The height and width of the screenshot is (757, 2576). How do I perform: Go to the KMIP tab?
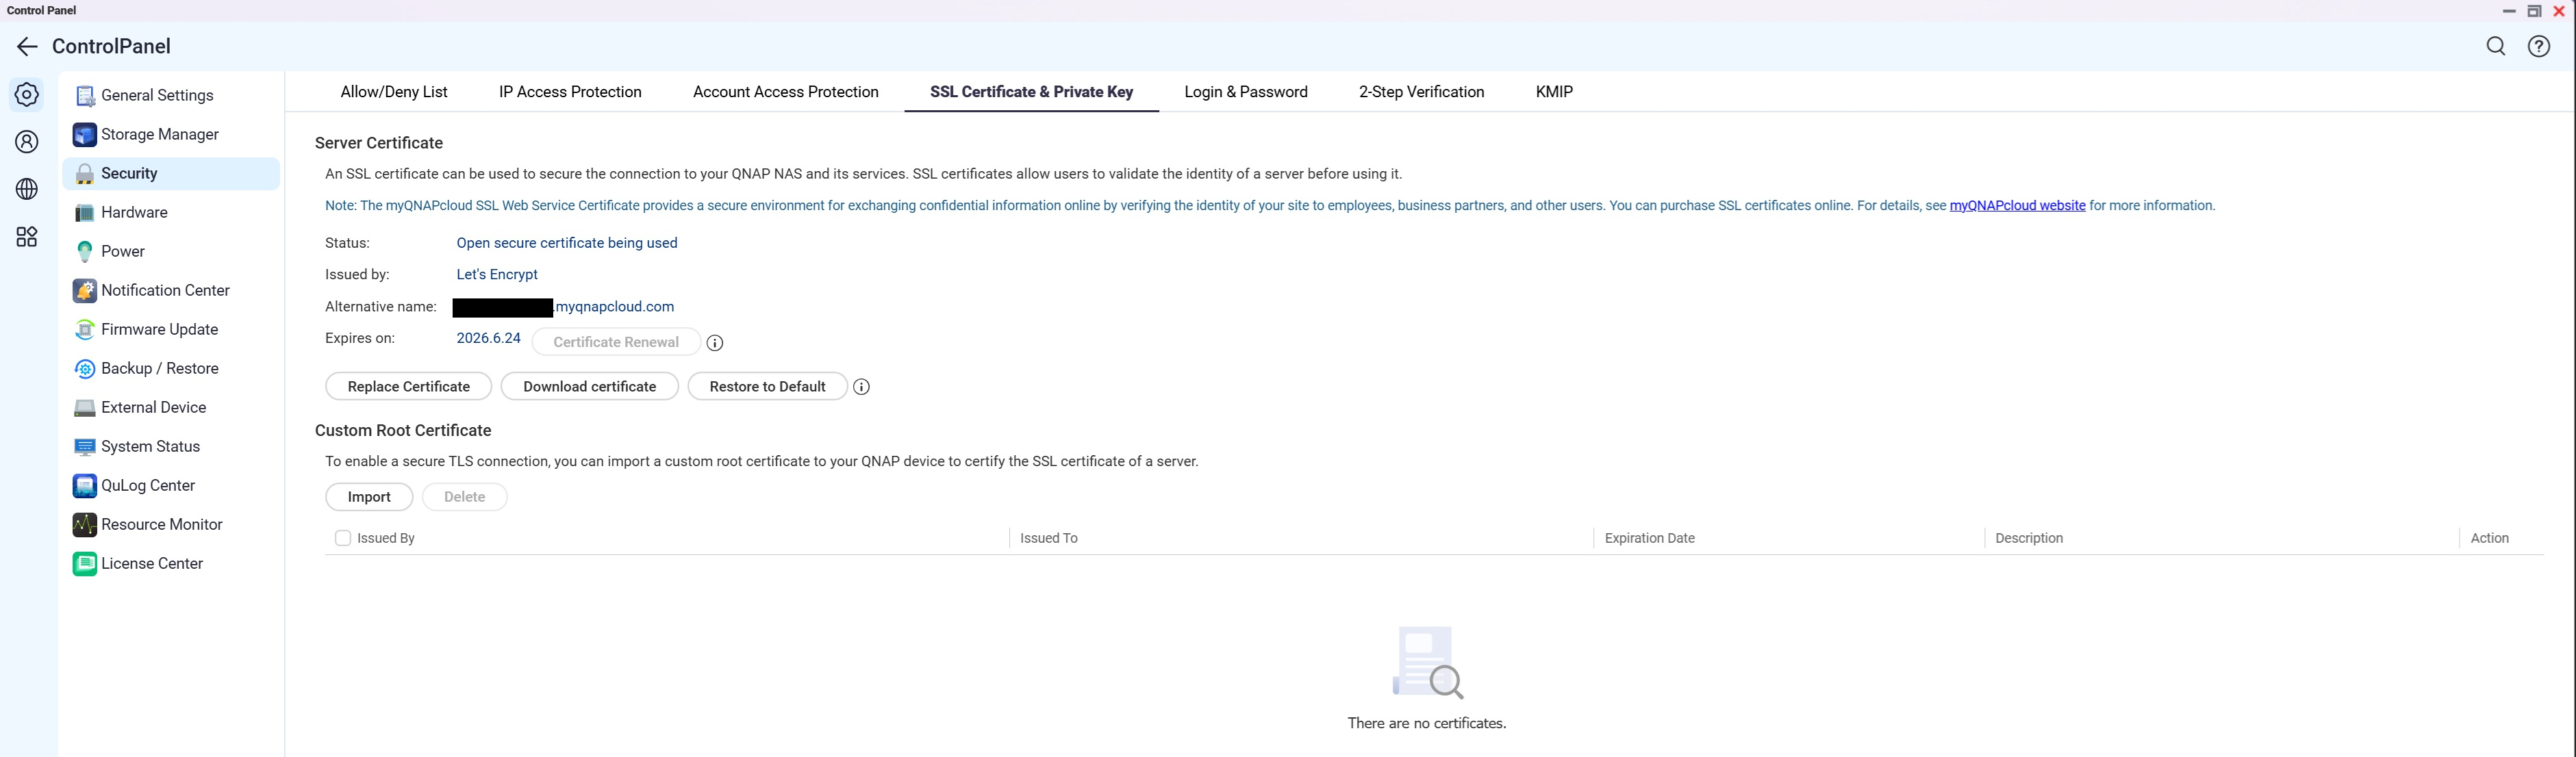(1553, 92)
